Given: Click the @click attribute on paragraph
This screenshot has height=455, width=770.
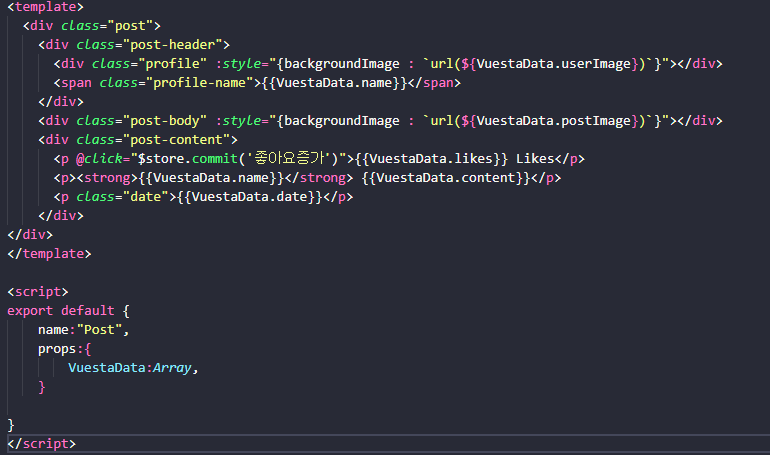Looking at the screenshot, I should [99, 159].
